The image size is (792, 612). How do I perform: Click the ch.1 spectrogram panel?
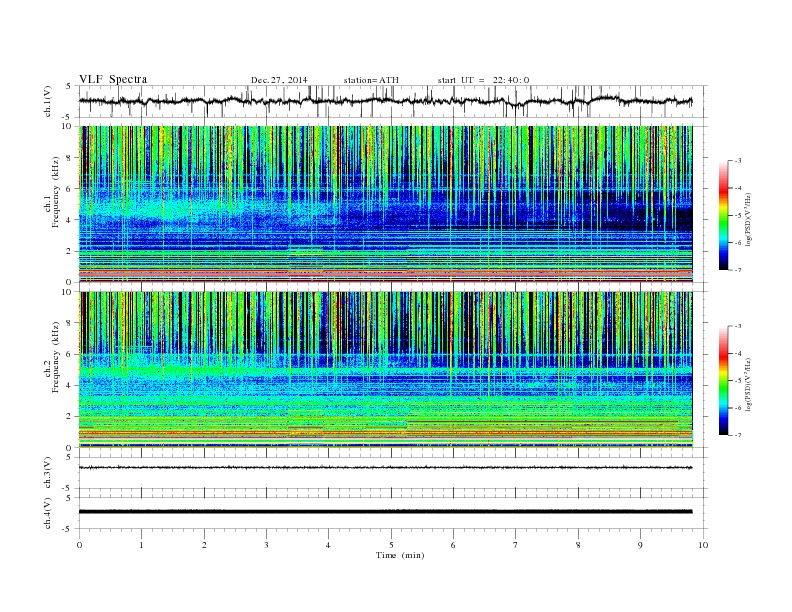click(x=385, y=204)
